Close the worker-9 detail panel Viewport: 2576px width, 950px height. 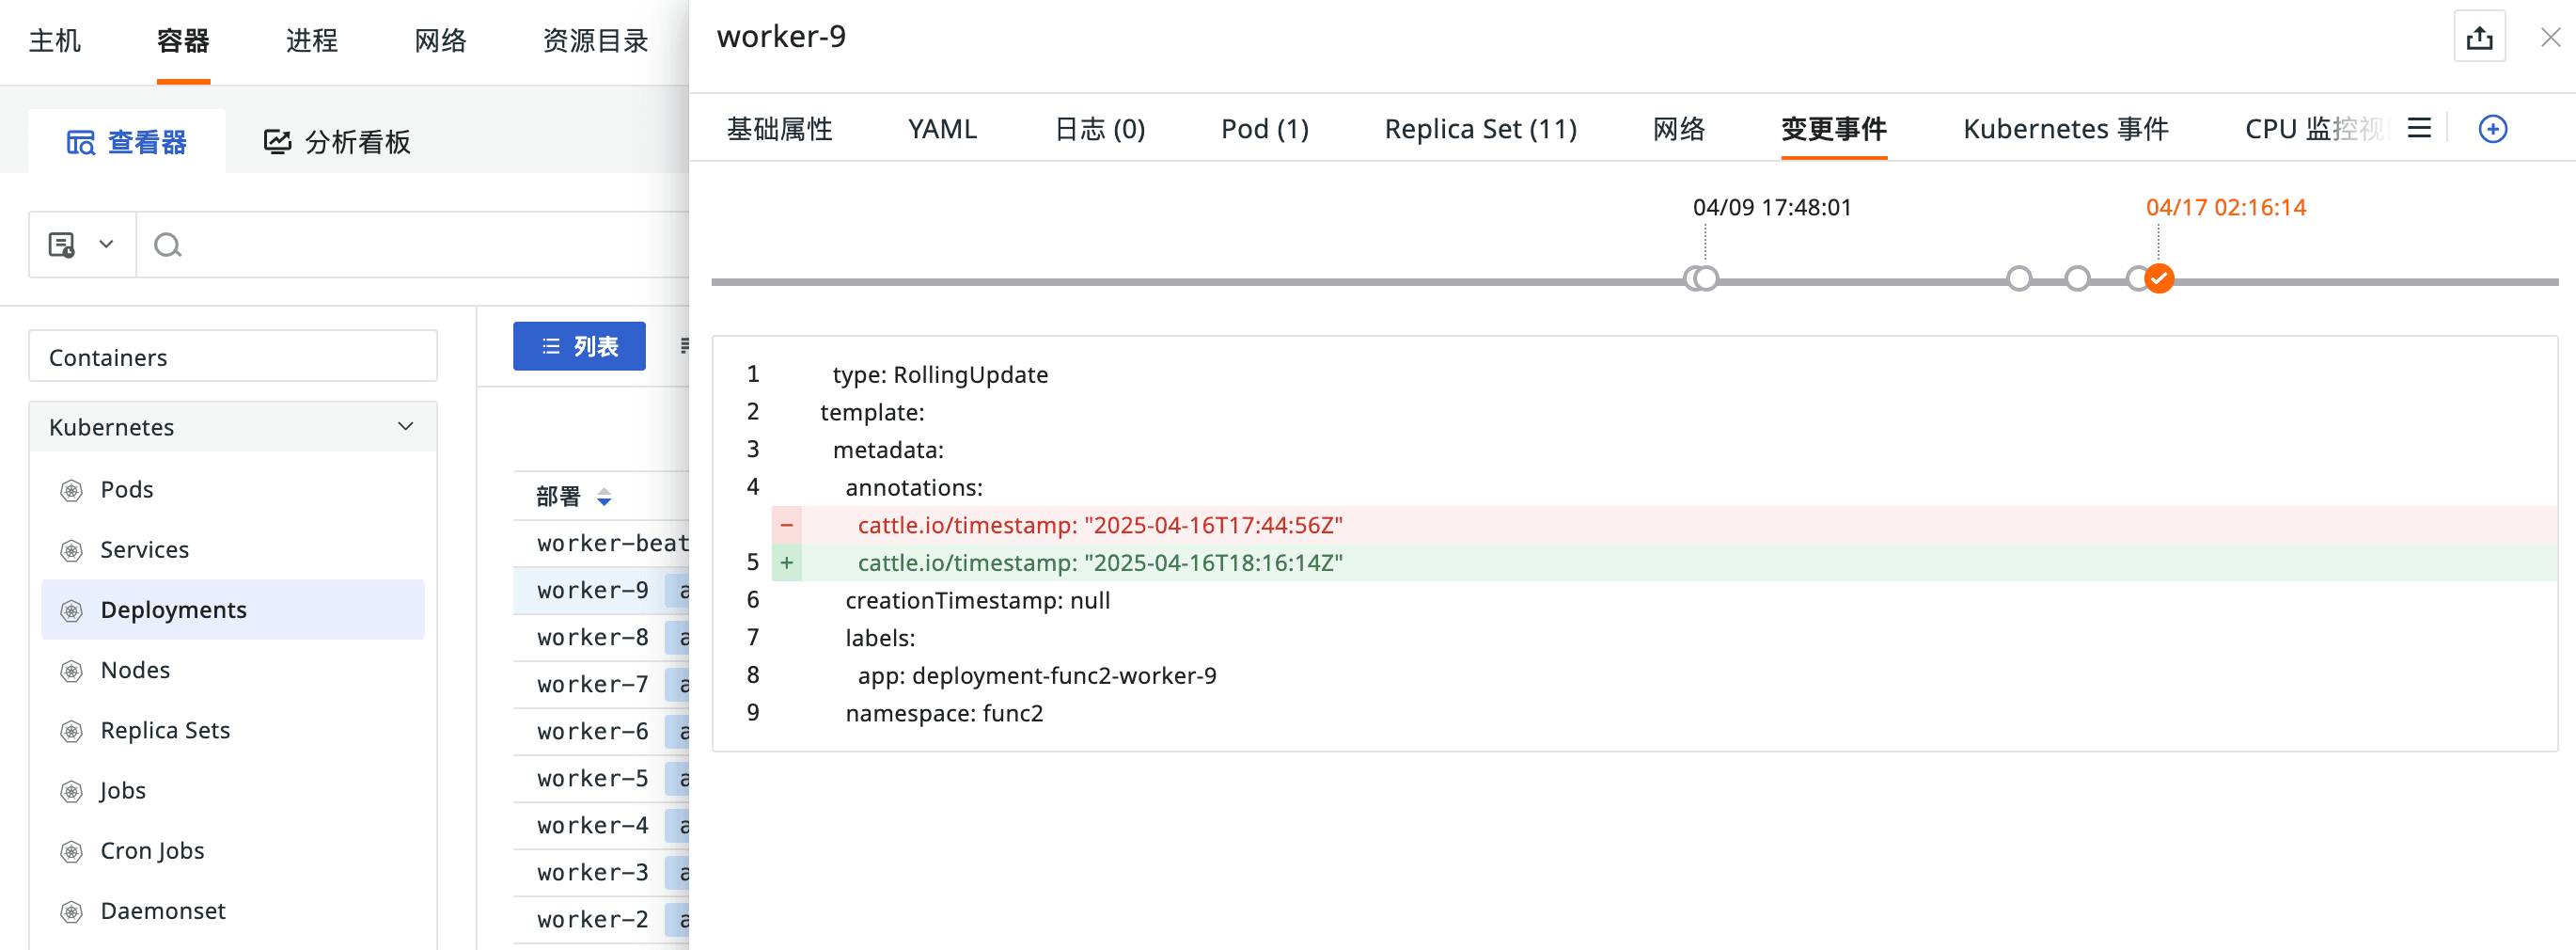tap(2550, 38)
